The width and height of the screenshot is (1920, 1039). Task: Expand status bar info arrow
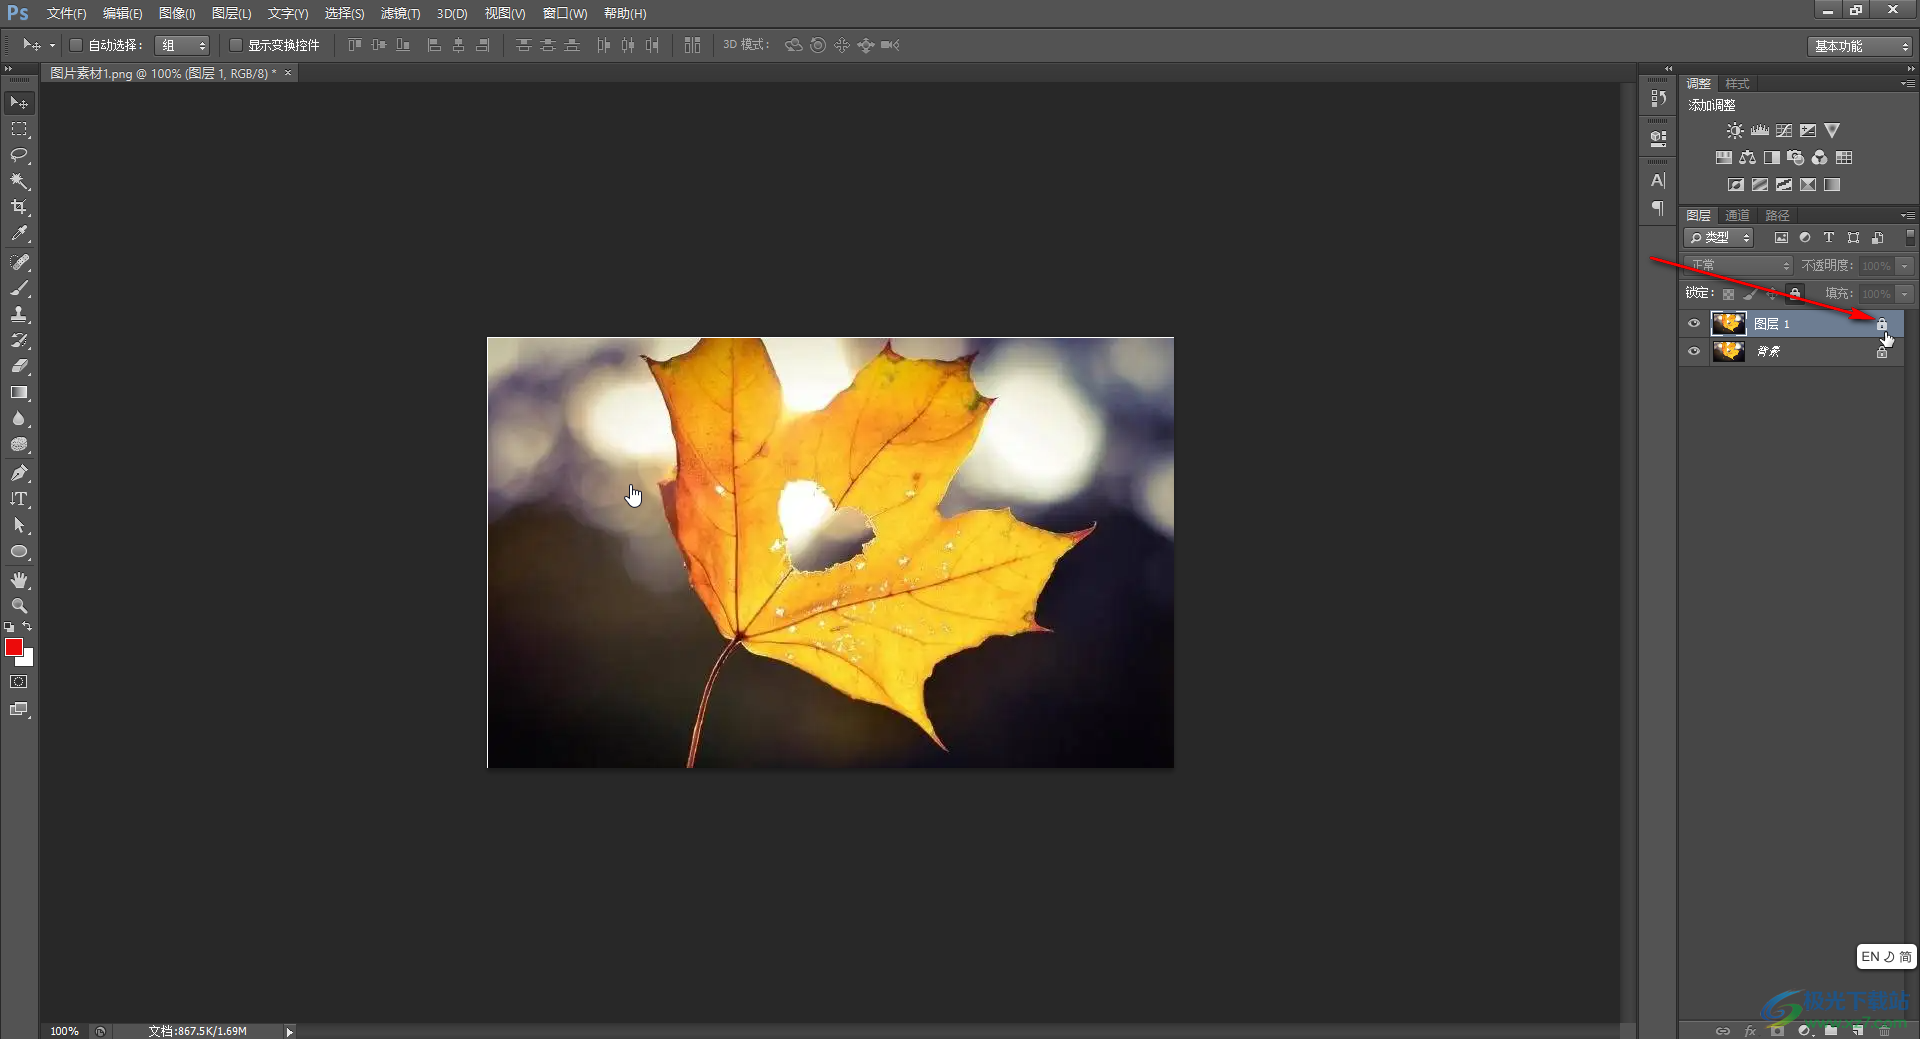click(x=289, y=1031)
